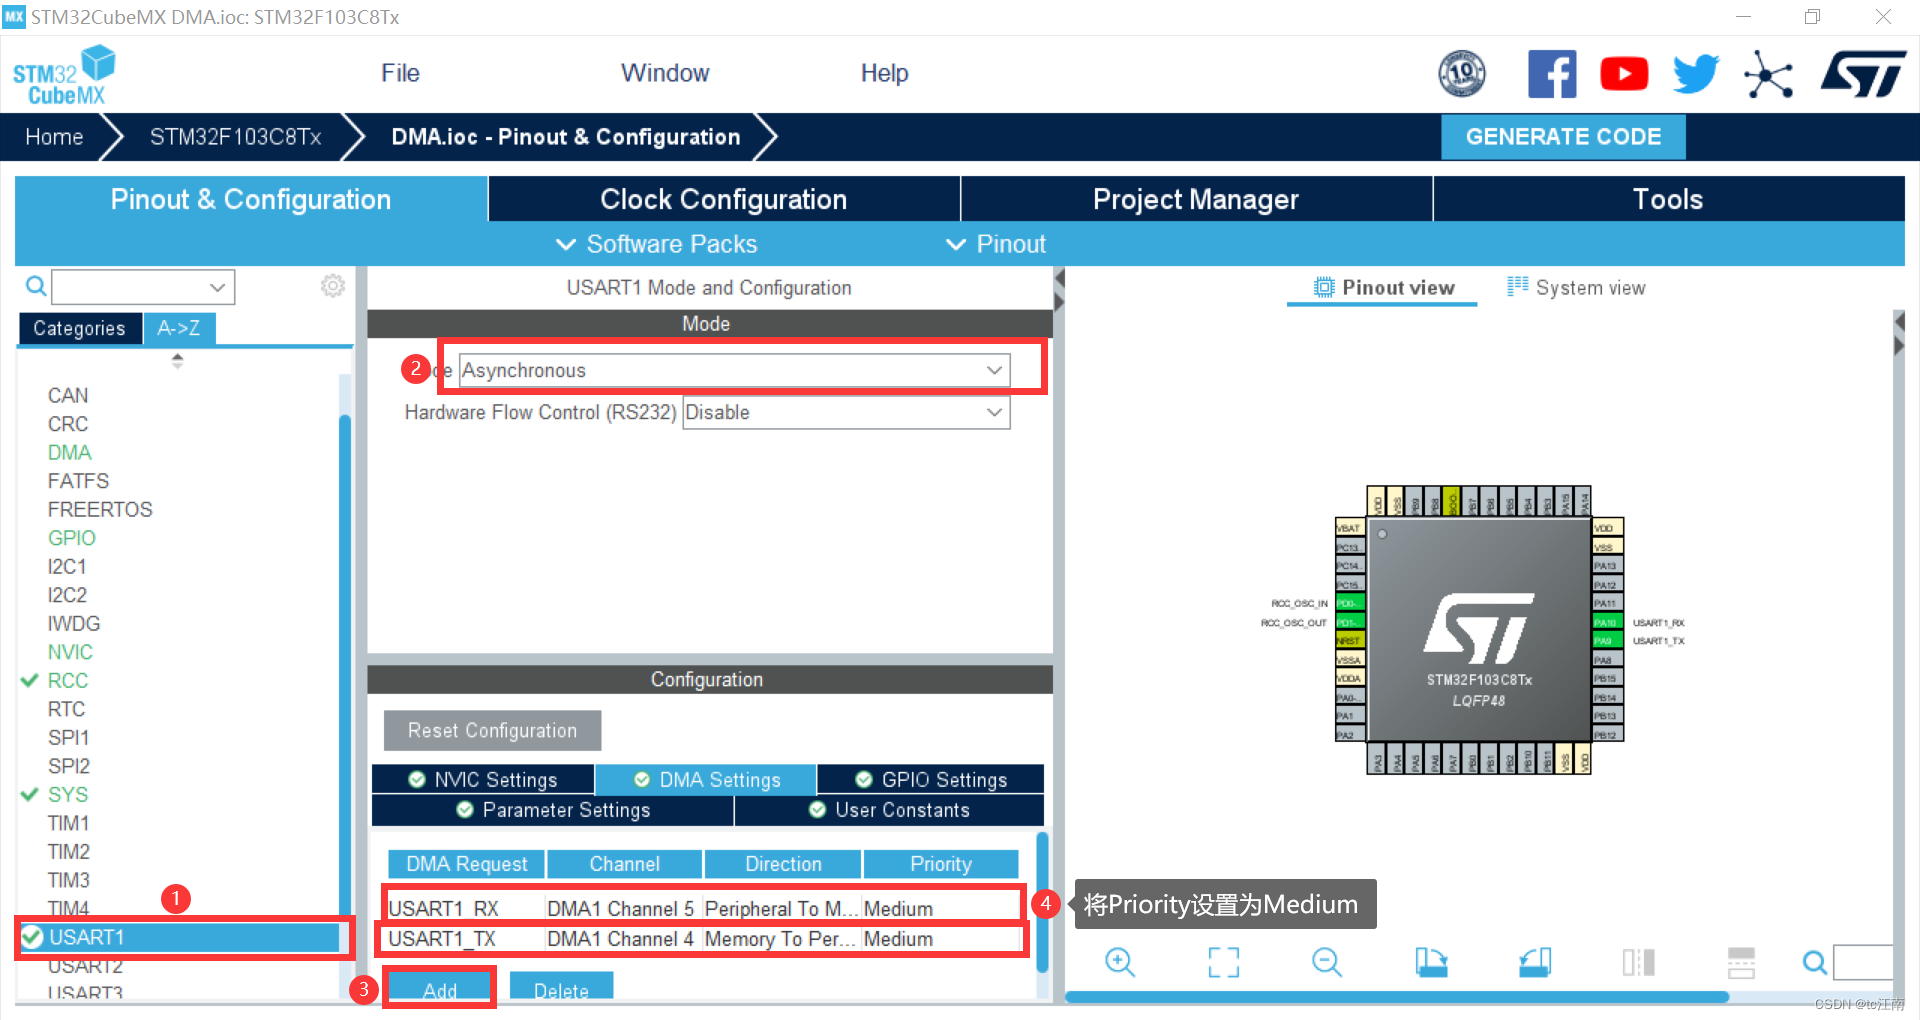1920x1020 pixels.
Task: Click the pin search magnifier icon
Action: coord(1814,962)
